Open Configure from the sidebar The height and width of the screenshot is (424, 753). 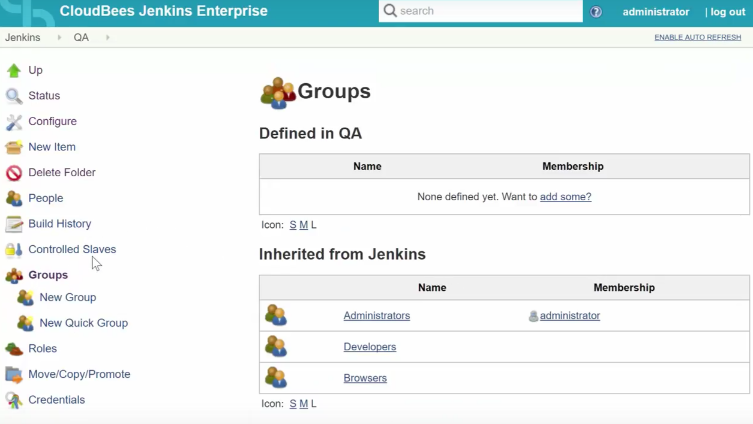pyautogui.click(x=52, y=121)
